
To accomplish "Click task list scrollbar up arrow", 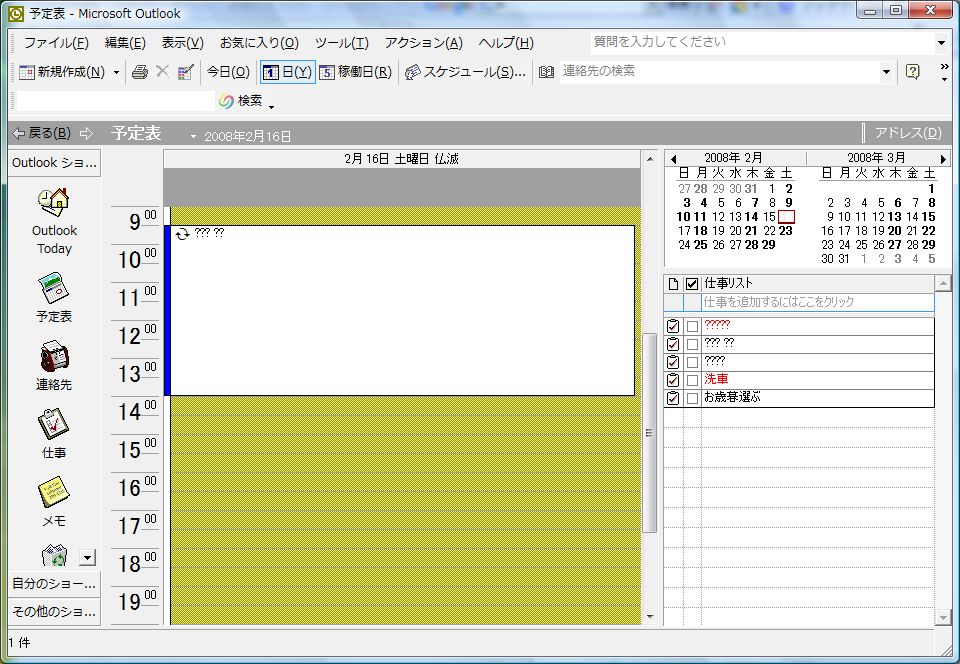I will 943,283.
